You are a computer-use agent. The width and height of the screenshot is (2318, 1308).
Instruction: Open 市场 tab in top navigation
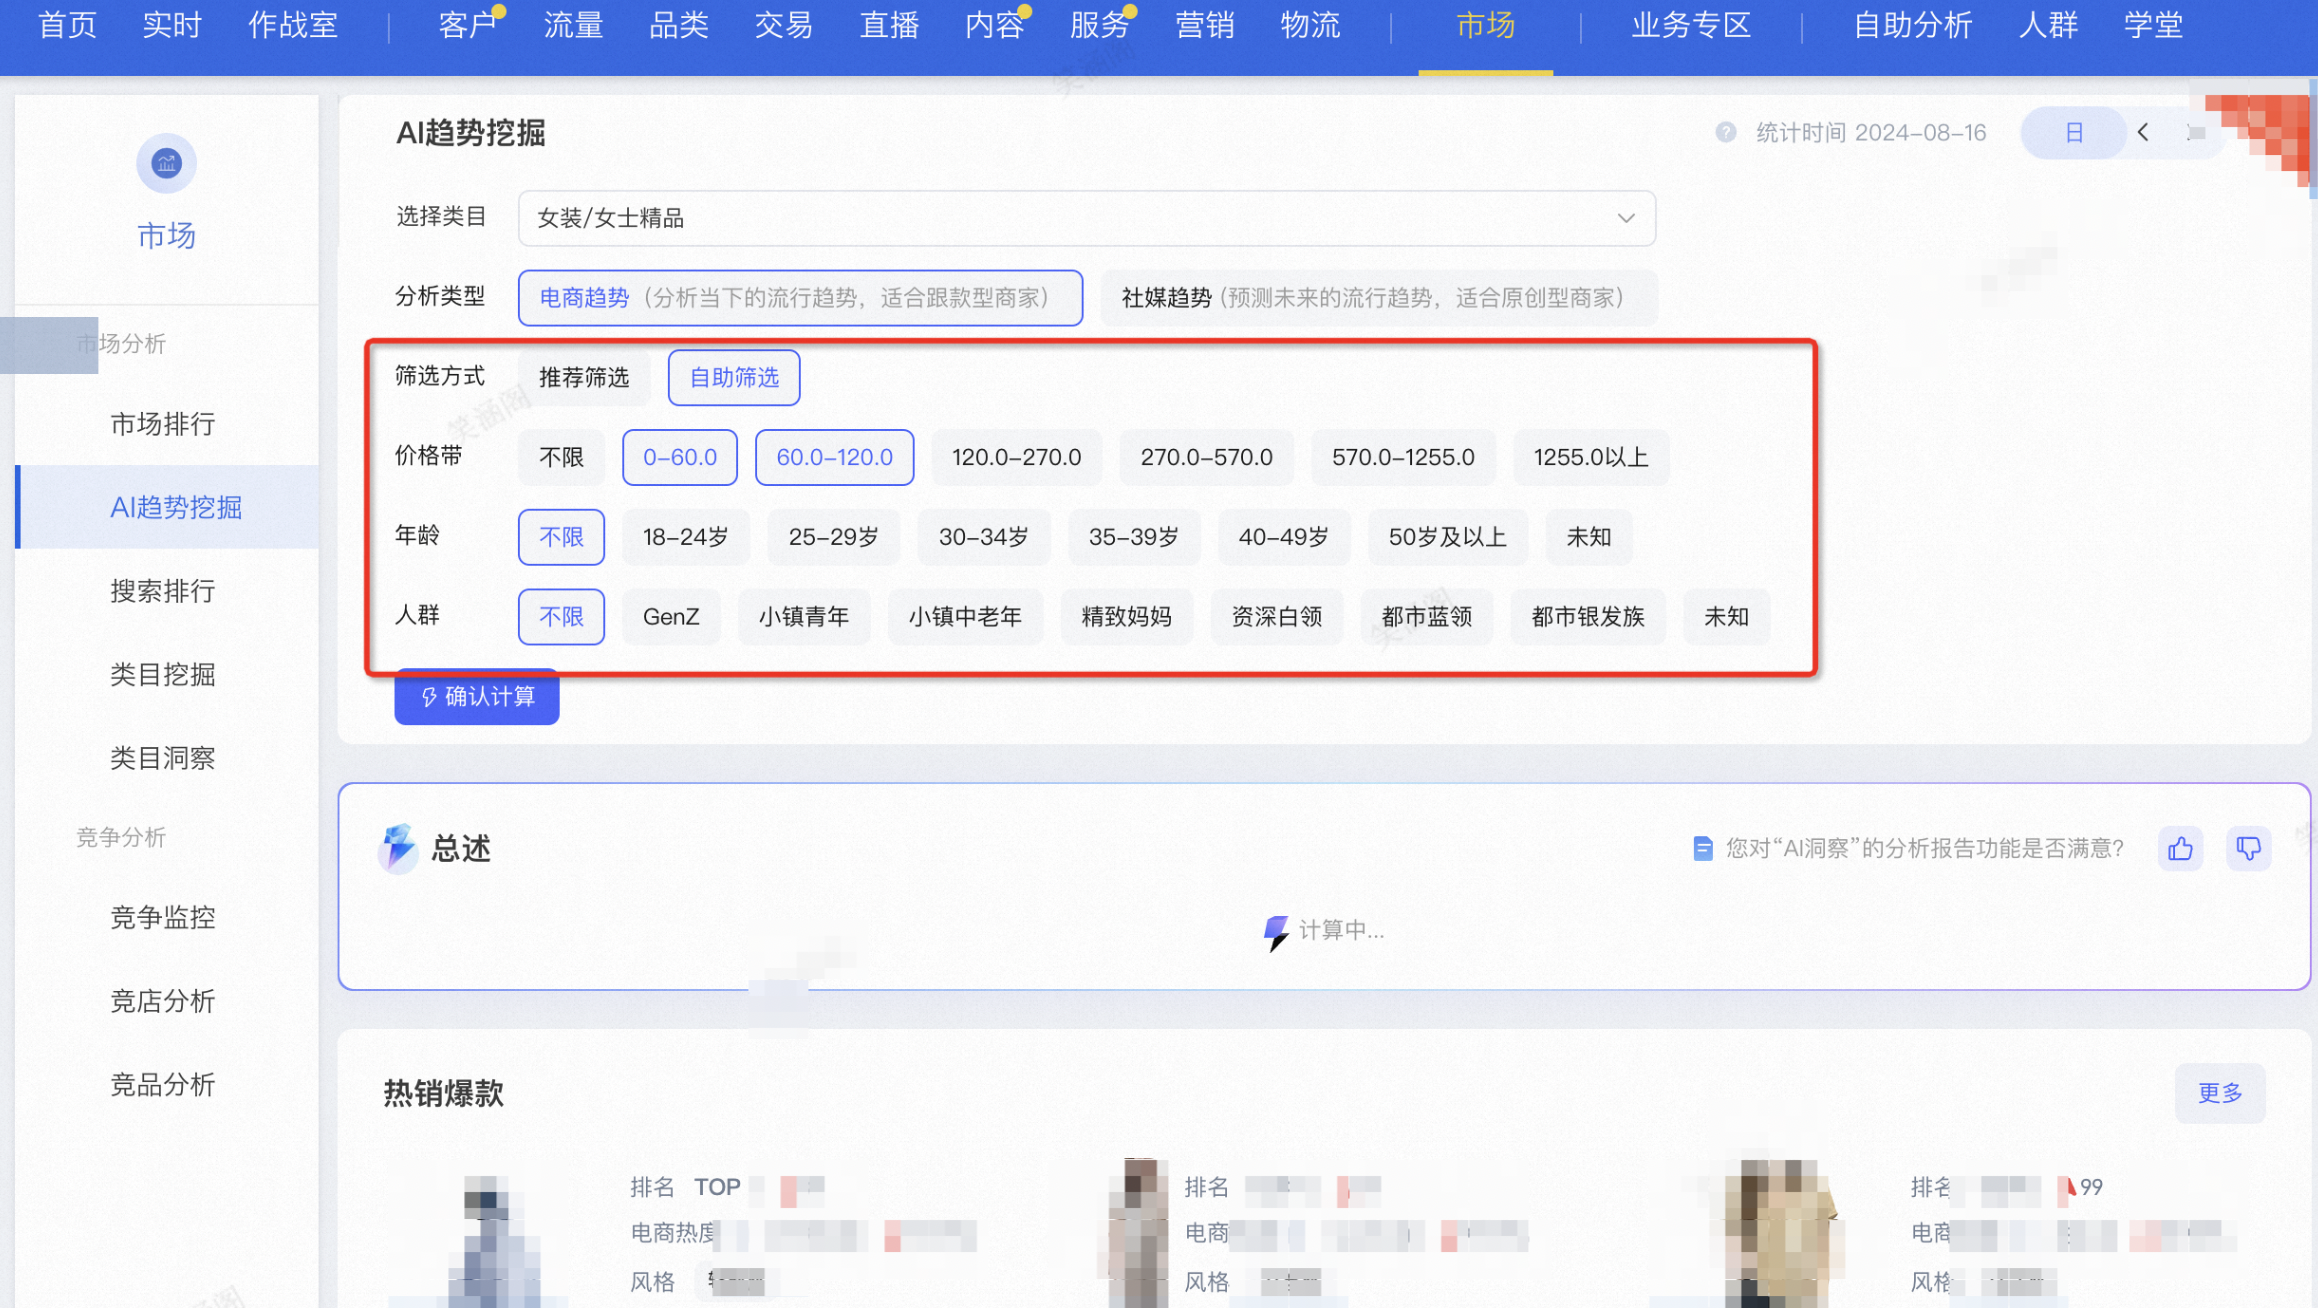coord(1485,26)
